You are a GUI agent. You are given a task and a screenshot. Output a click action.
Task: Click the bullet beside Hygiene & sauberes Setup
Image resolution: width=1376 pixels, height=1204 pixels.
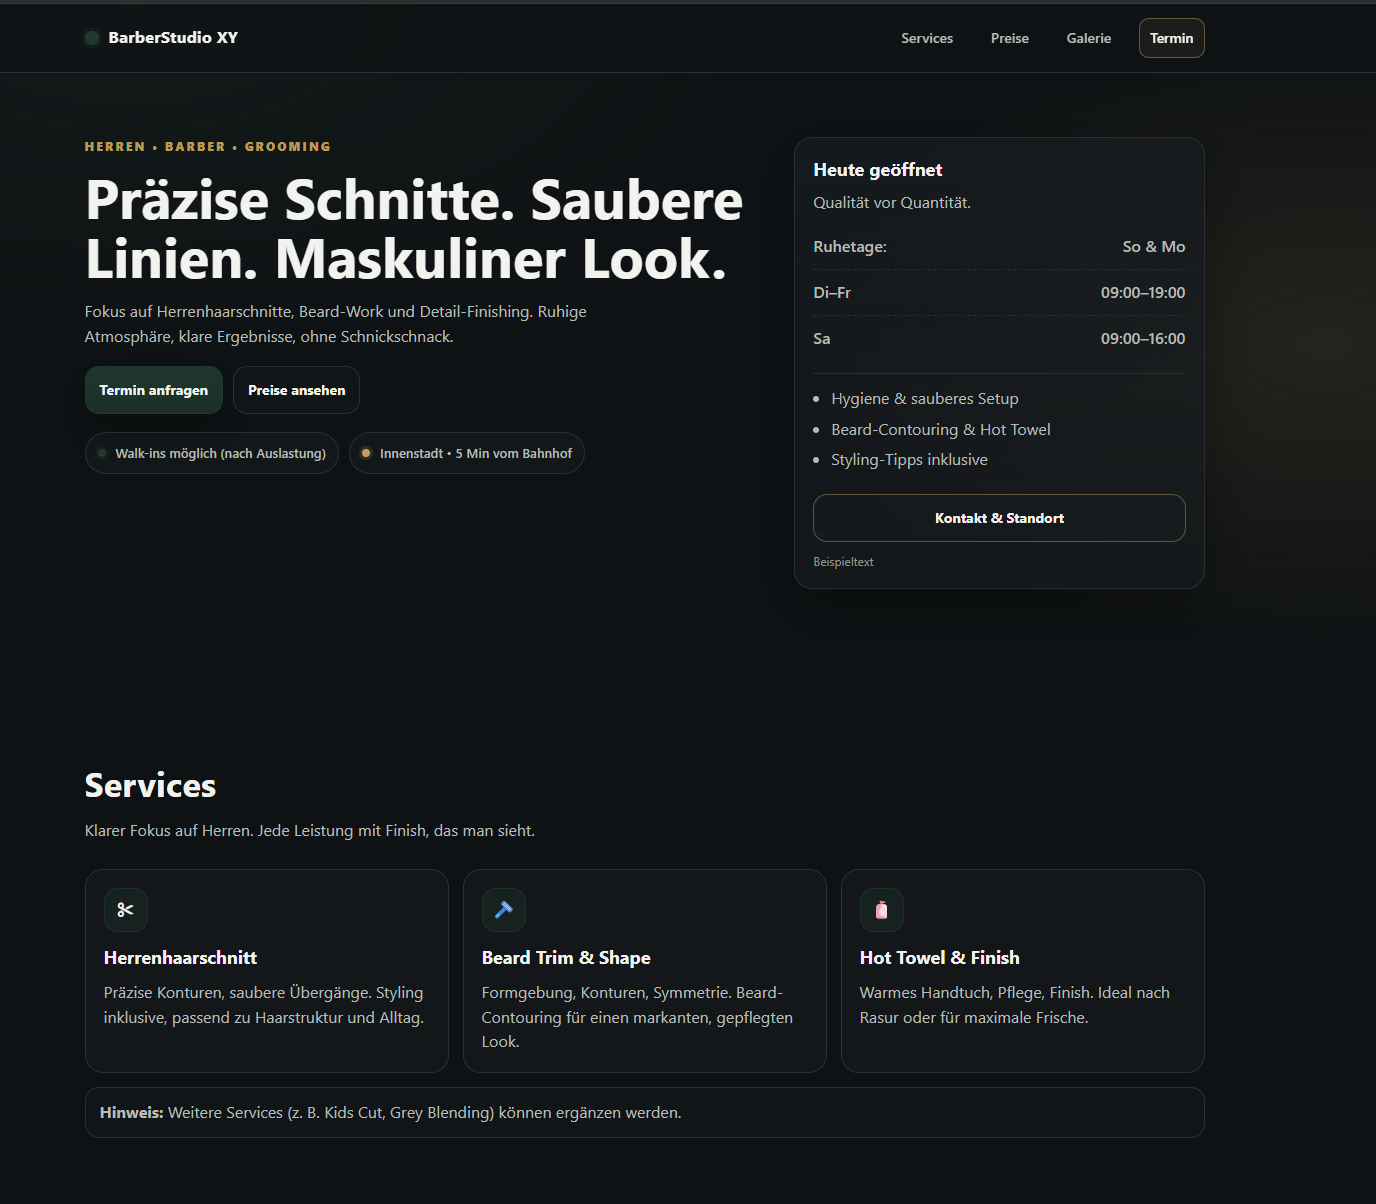818,399
